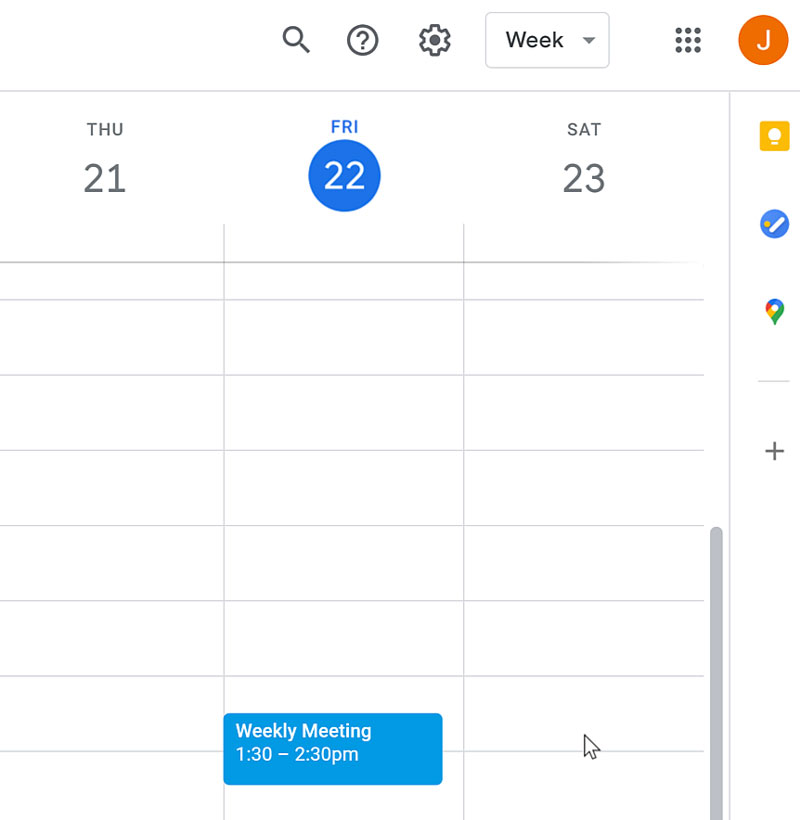The width and height of the screenshot is (800, 820).
Task: Add more side panel apps with the plus
Action: [x=774, y=451]
